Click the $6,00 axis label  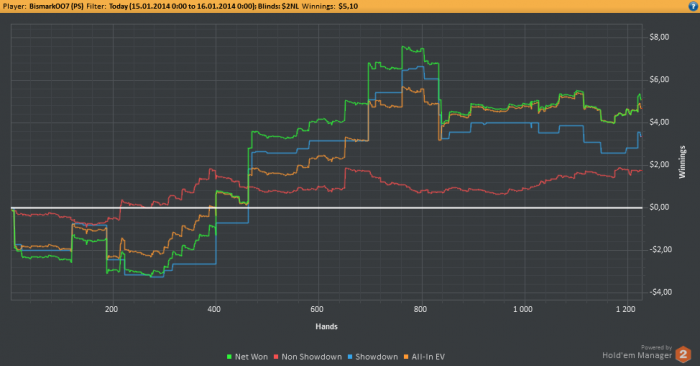[x=659, y=79]
